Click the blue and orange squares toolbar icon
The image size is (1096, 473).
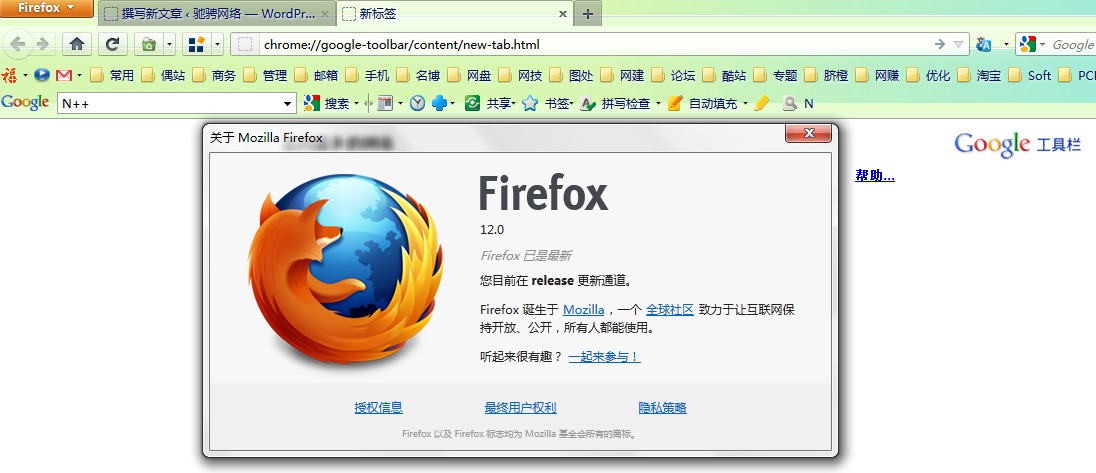[x=196, y=45]
